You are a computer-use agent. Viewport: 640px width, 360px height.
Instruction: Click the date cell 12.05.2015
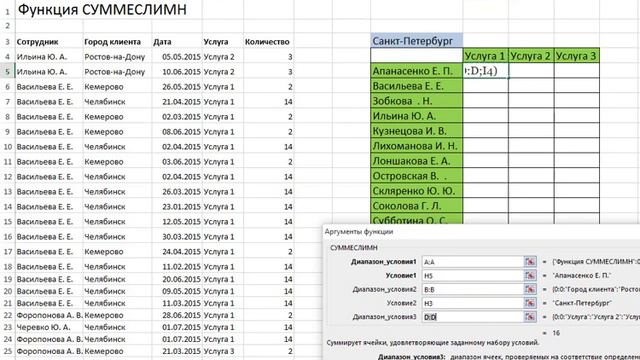[177, 222]
